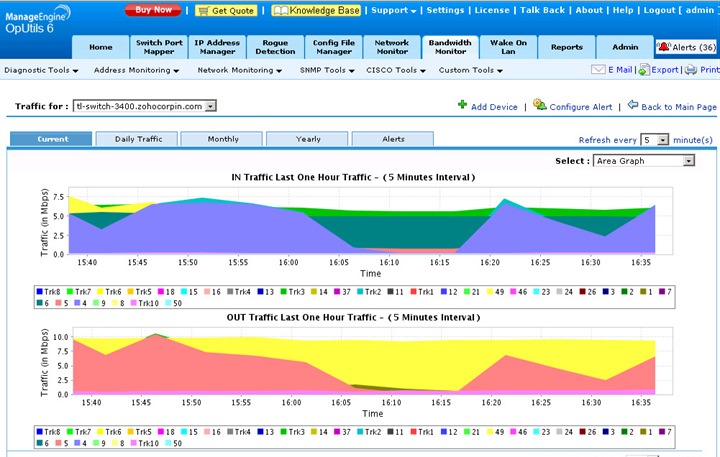Click the ManageEngine OpUtils 6 logo

coord(38,20)
